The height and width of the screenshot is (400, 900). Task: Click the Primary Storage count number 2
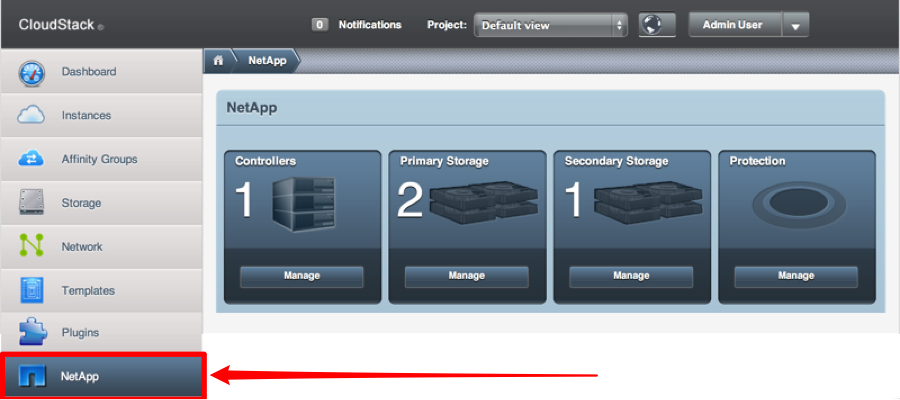click(x=410, y=201)
